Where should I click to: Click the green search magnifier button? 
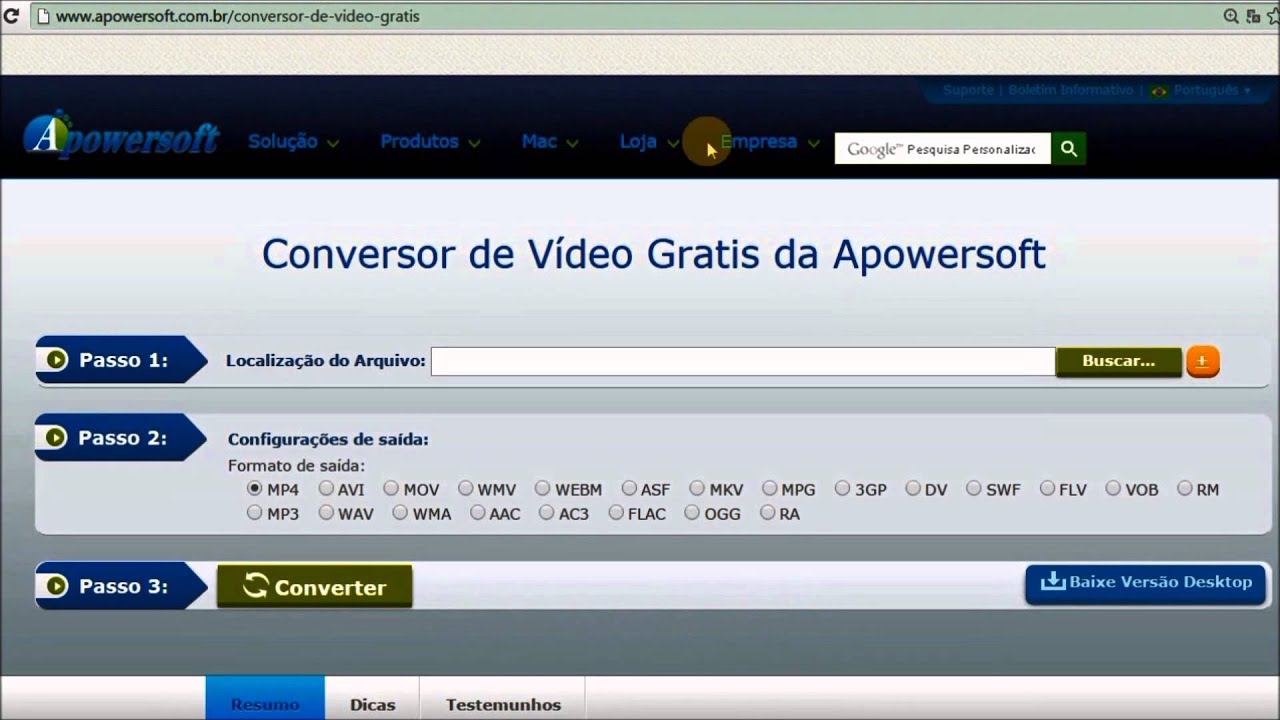1069,149
